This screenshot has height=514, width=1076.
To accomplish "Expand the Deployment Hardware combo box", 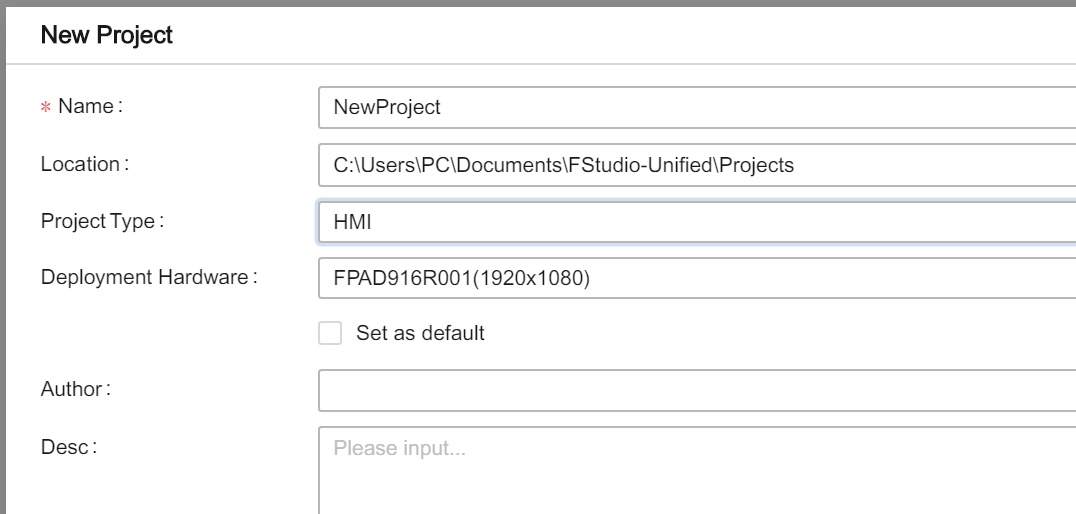I will coord(697,278).
